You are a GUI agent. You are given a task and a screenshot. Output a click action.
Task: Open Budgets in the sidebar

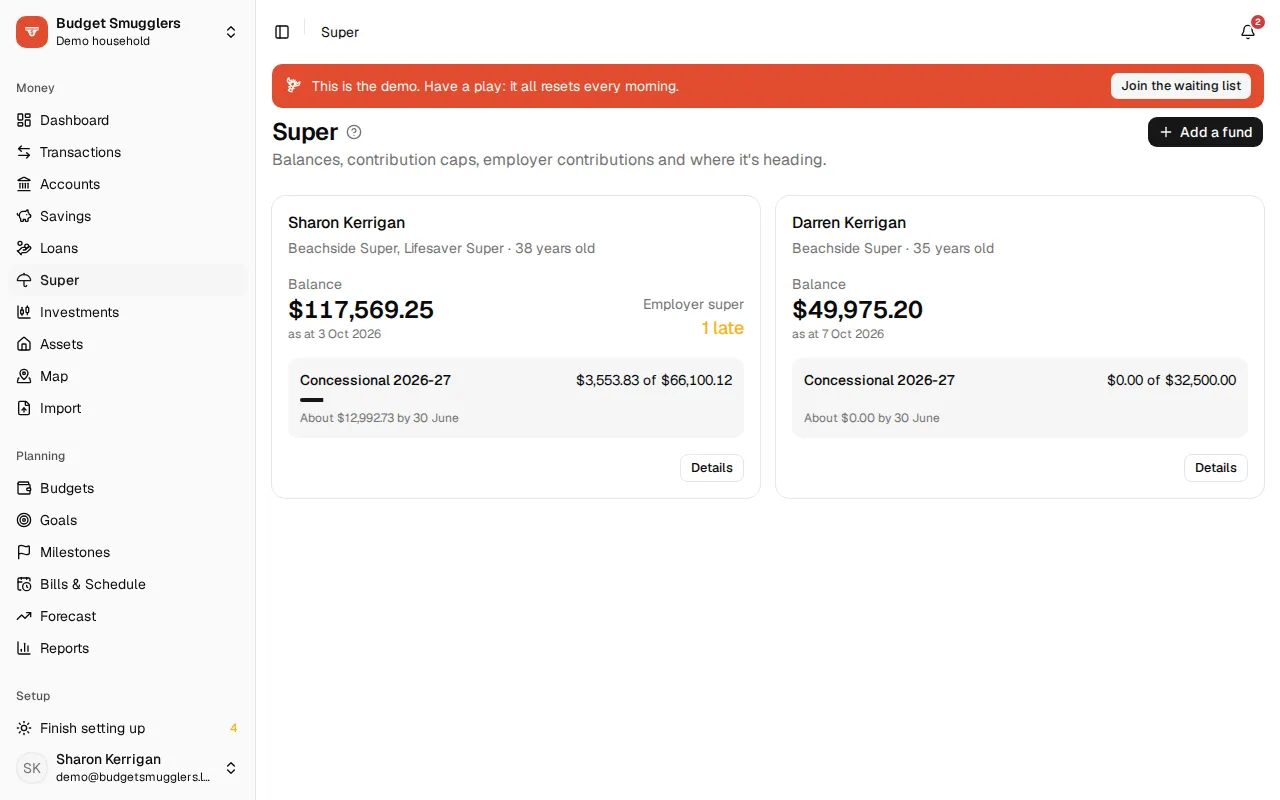point(128,488)
